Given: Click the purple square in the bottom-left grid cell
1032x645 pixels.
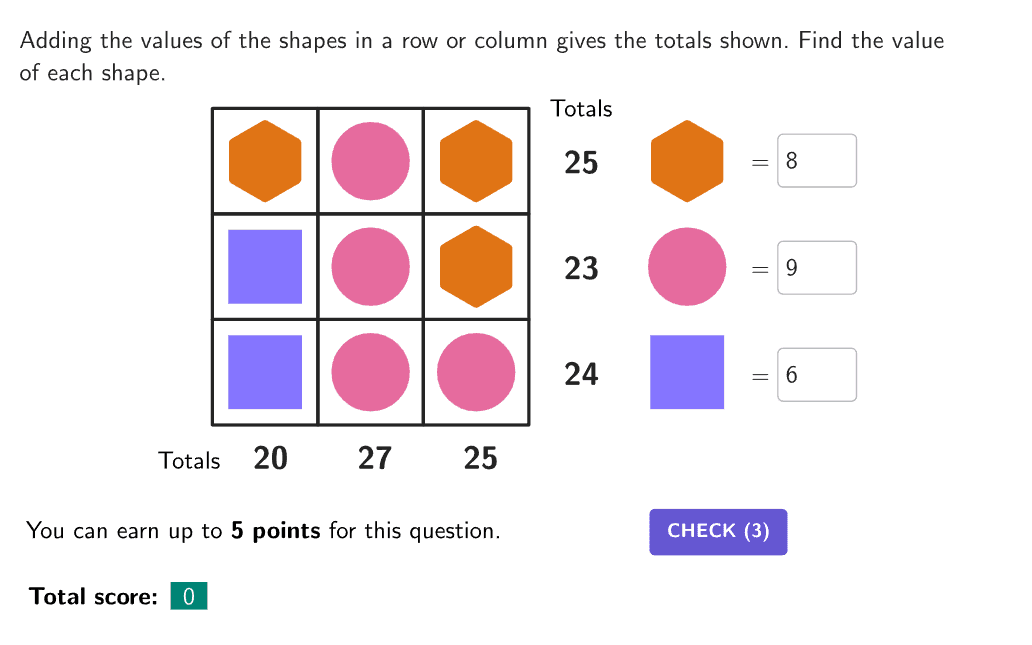Looking at the screenshot, I should click(x=265, y=372).
